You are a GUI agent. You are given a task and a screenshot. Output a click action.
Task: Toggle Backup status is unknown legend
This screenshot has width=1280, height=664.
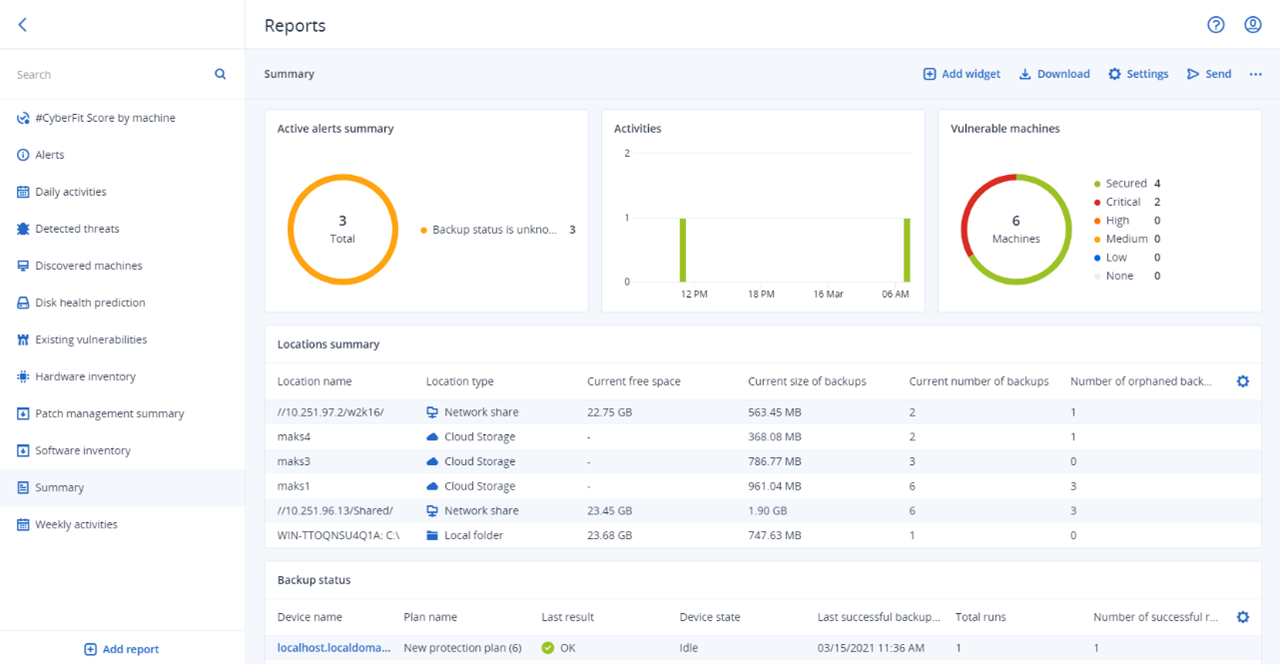point(493,230)
